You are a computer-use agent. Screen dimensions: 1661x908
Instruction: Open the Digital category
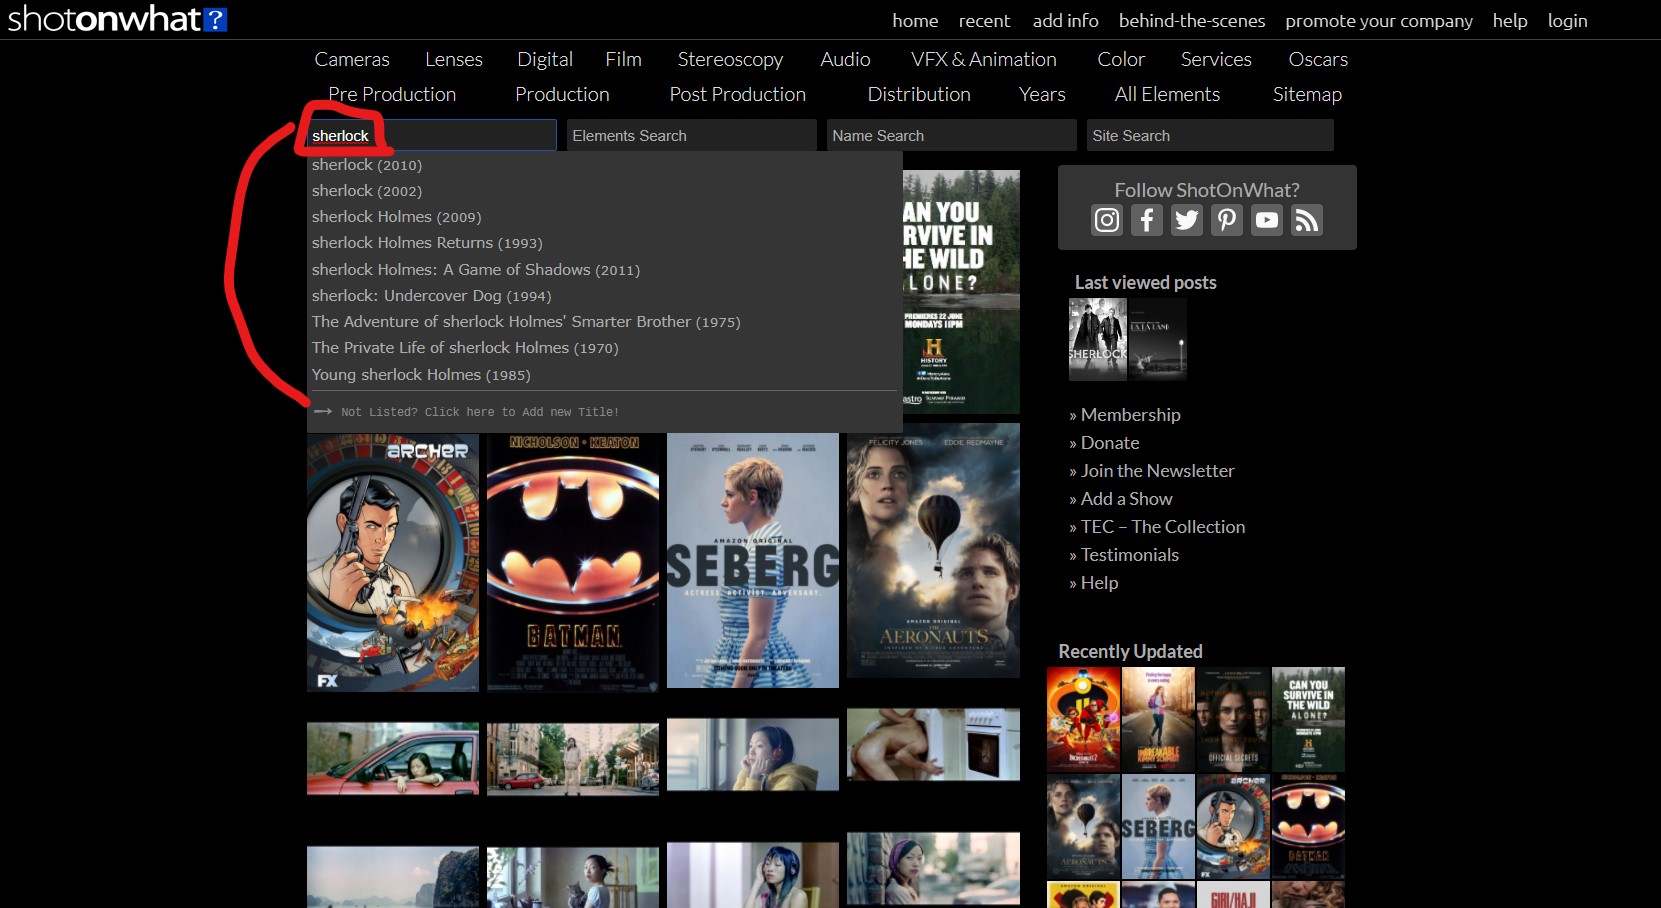click(545, 59)
